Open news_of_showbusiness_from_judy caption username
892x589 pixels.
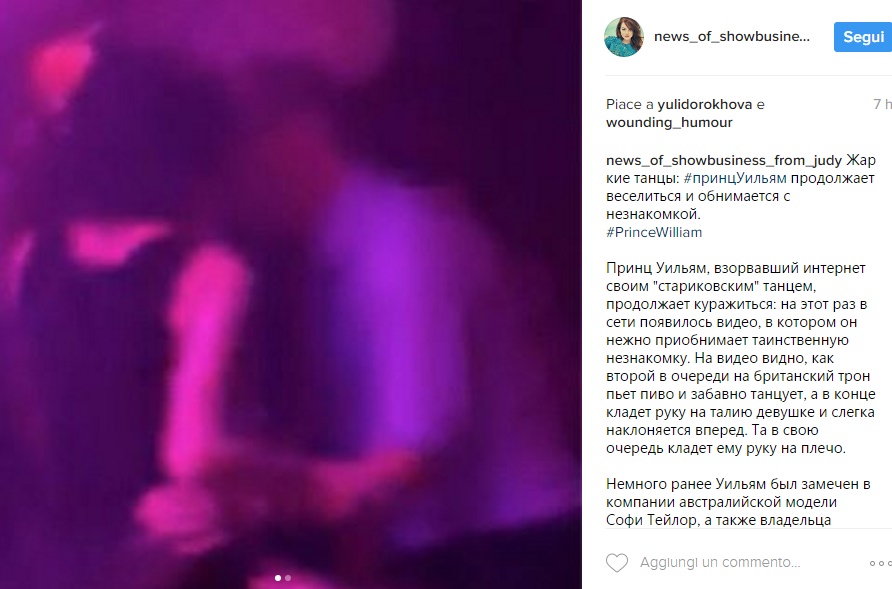(x=724, y=160)
